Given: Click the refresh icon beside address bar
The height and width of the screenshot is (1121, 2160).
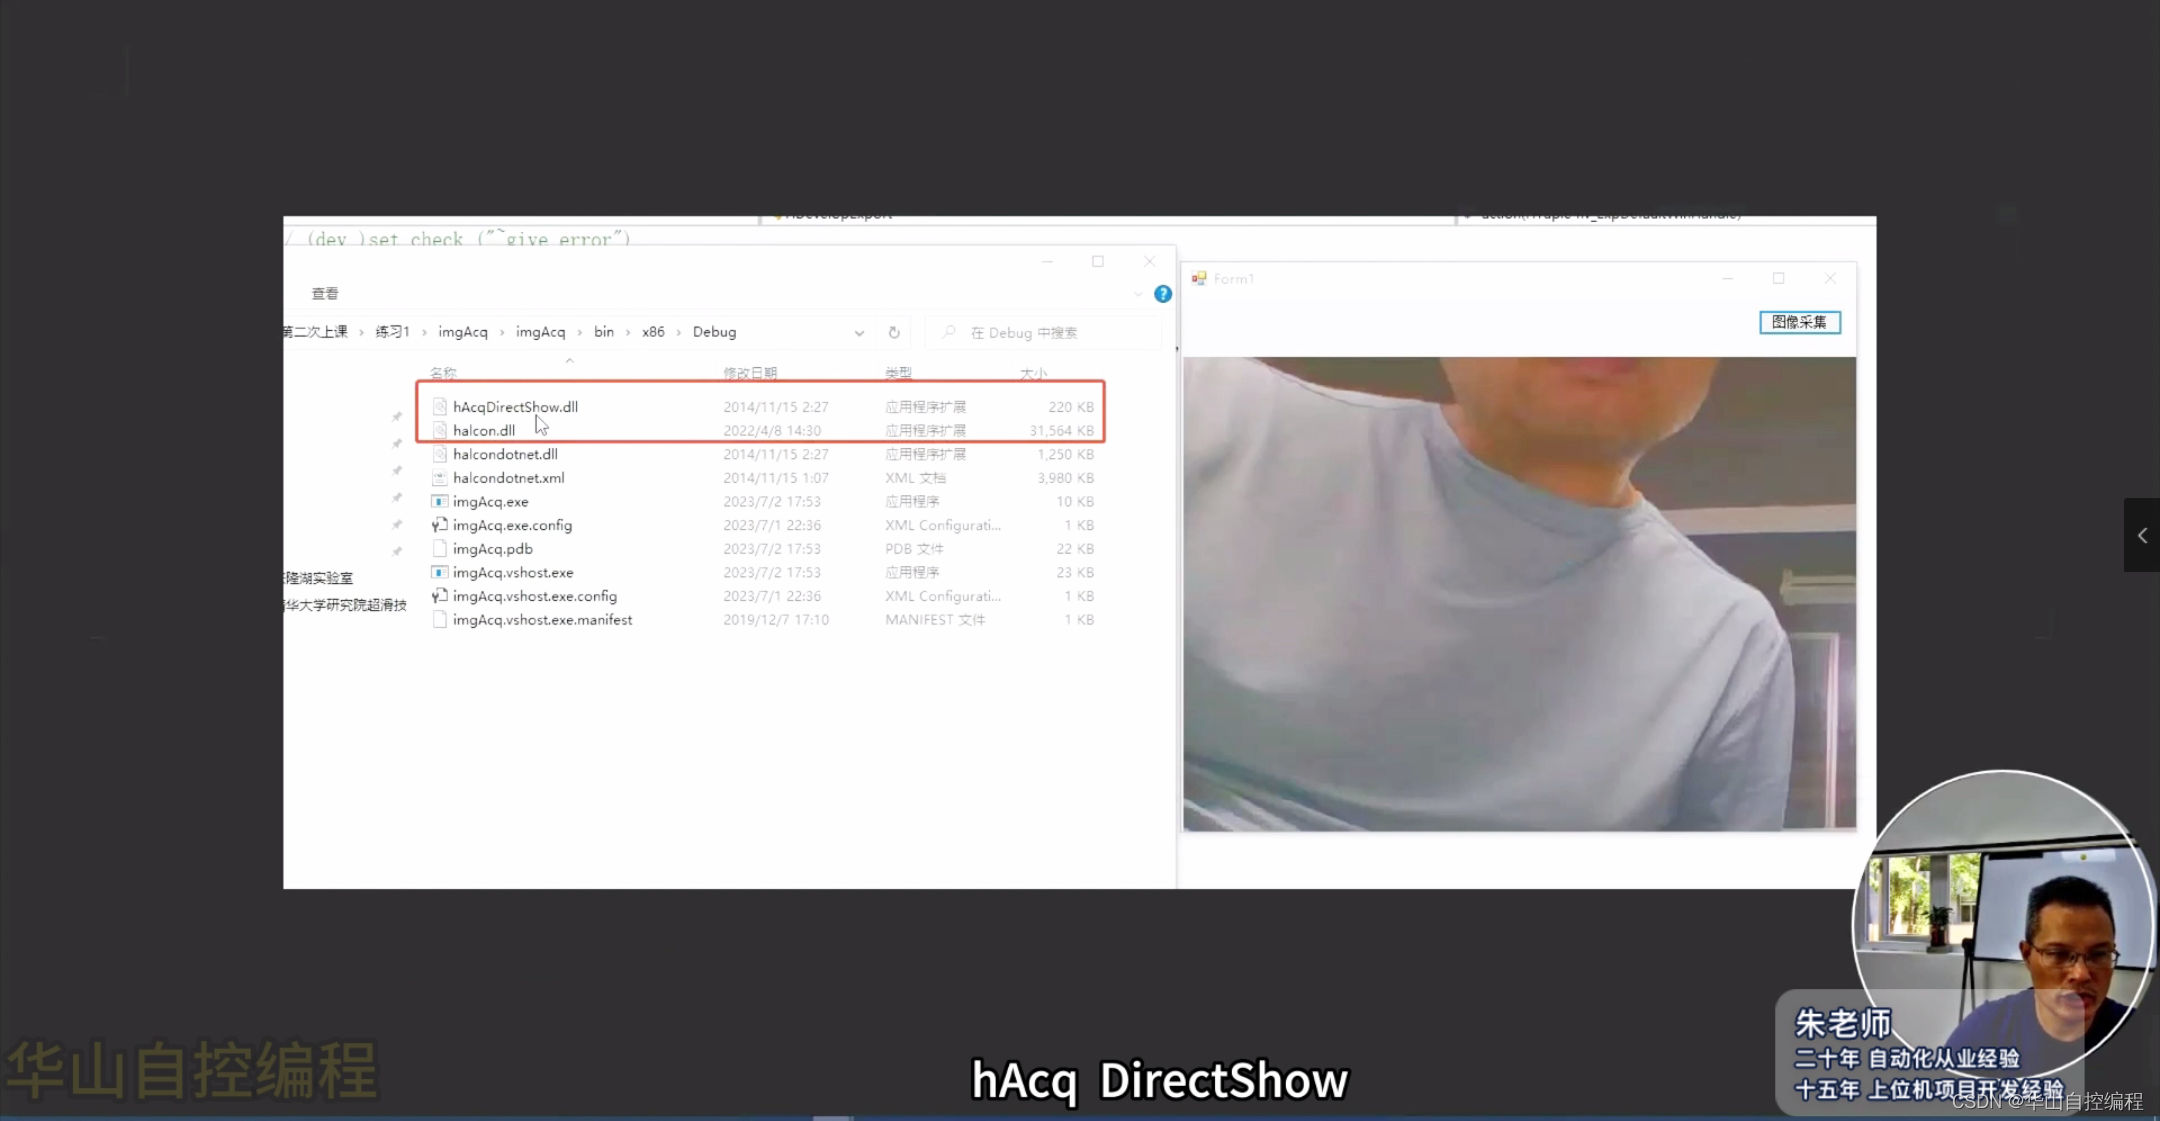Looking at the screenshot, I should coord(894,333).
